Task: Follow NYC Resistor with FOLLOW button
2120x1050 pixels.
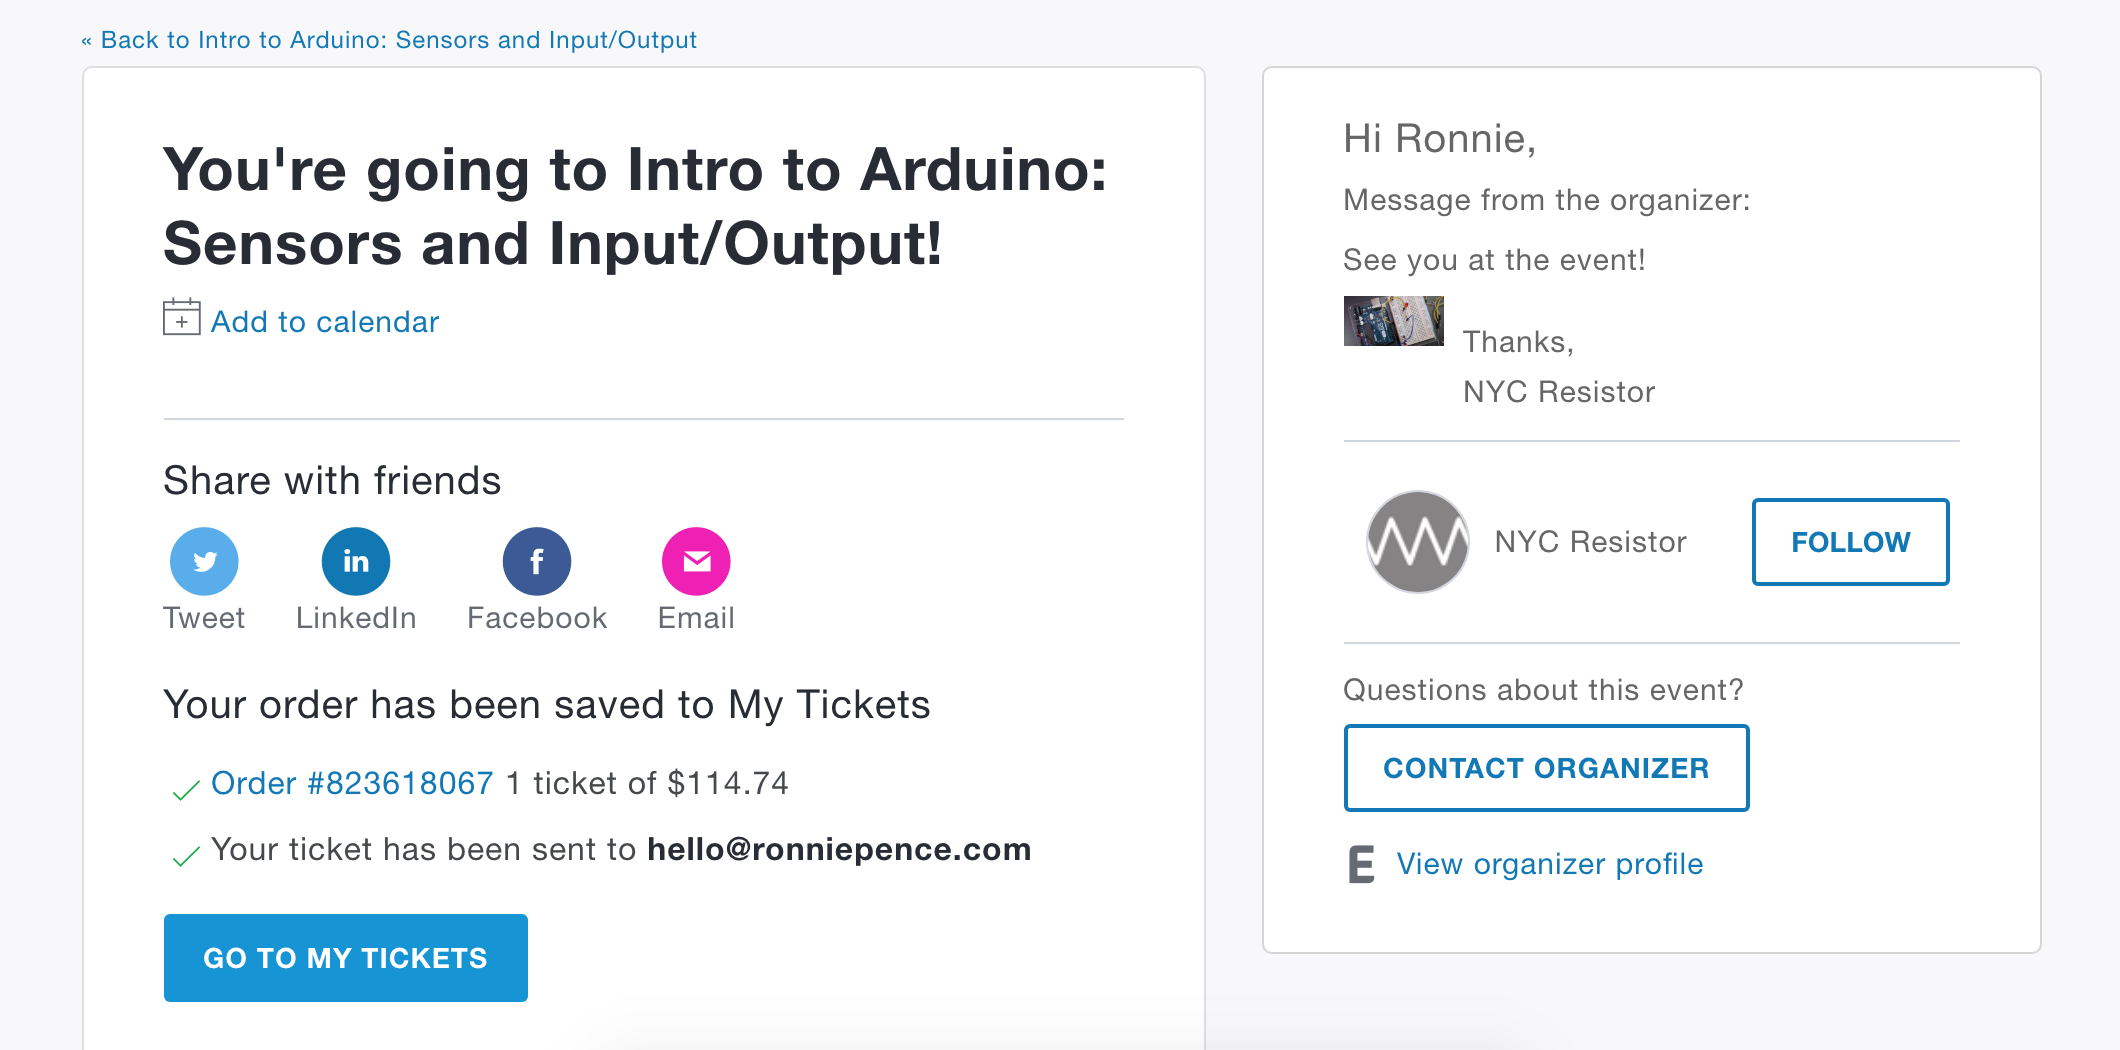Action: (1850, 542)
